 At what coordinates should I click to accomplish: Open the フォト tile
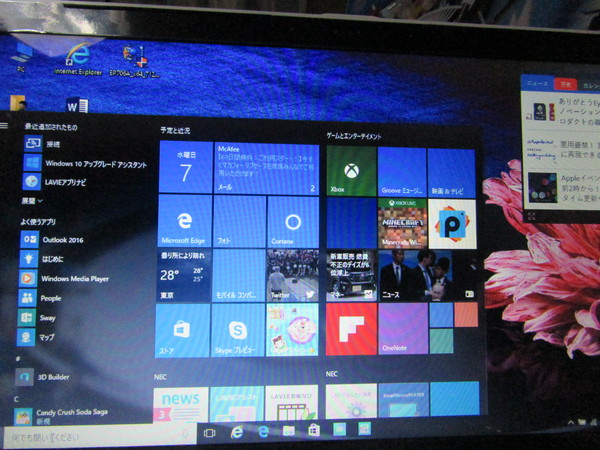click(240, 222)
